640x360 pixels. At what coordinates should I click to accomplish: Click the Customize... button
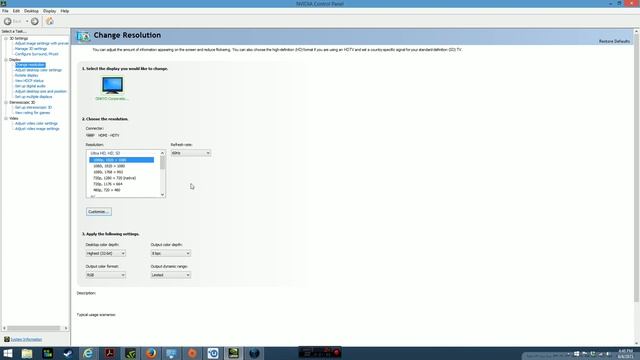coord(99,212)
